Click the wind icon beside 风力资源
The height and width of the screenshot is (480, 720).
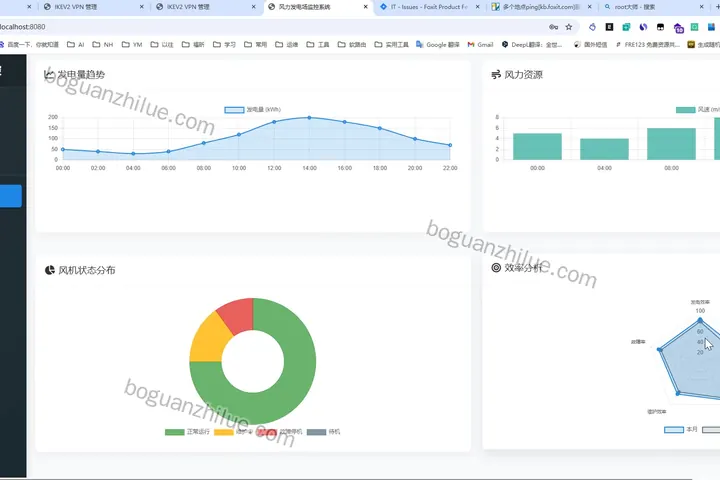pos(496,74)
